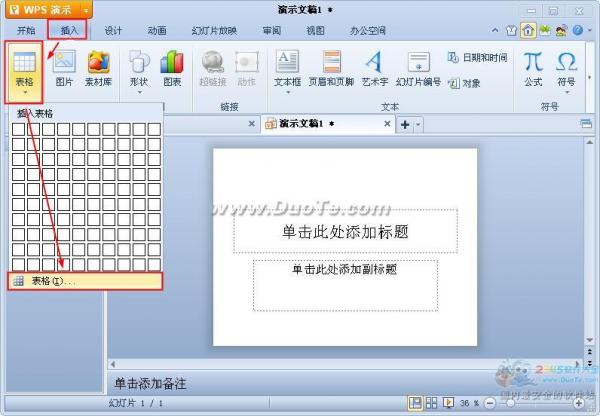This screenshot has height=416, width=600.
Task: Choose 表格(I)... menu entry
Action: pyautogui.click(x=85, y=281)
